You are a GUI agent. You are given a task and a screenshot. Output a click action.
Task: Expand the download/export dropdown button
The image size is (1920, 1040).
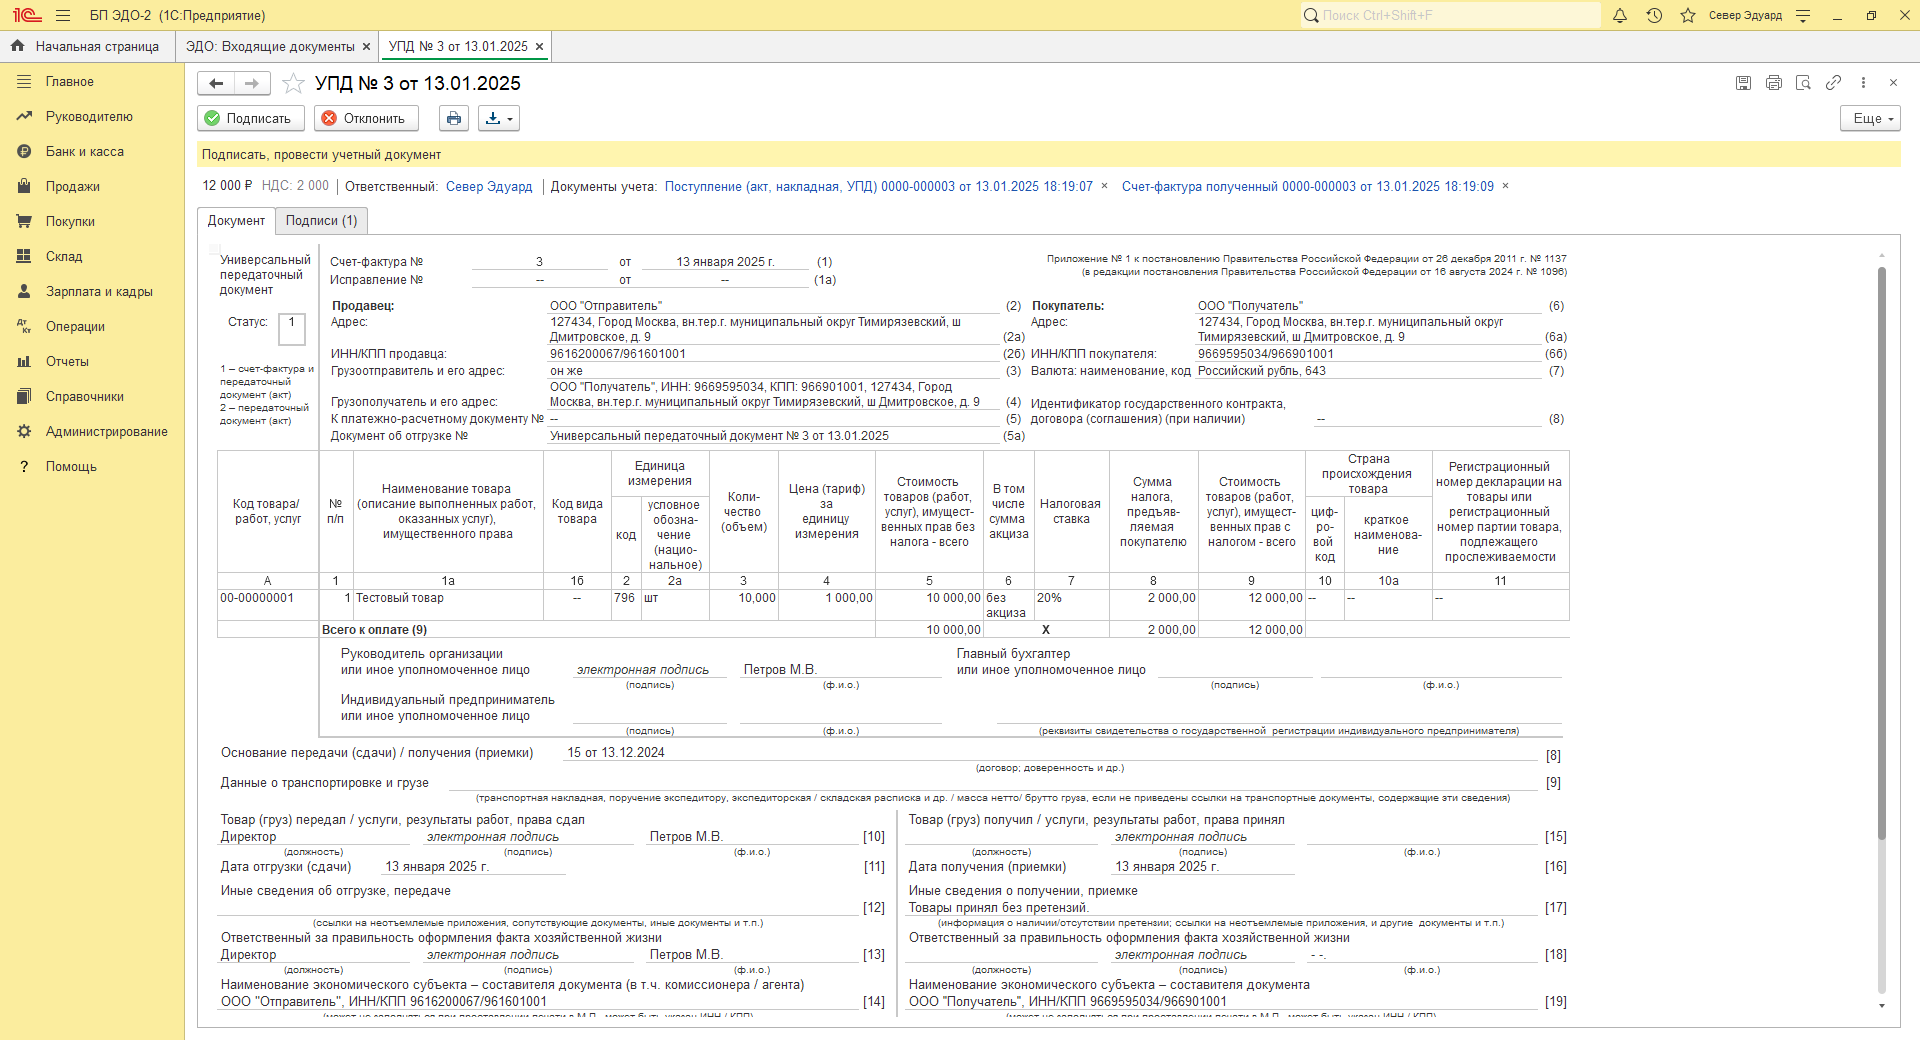[498, 118]
